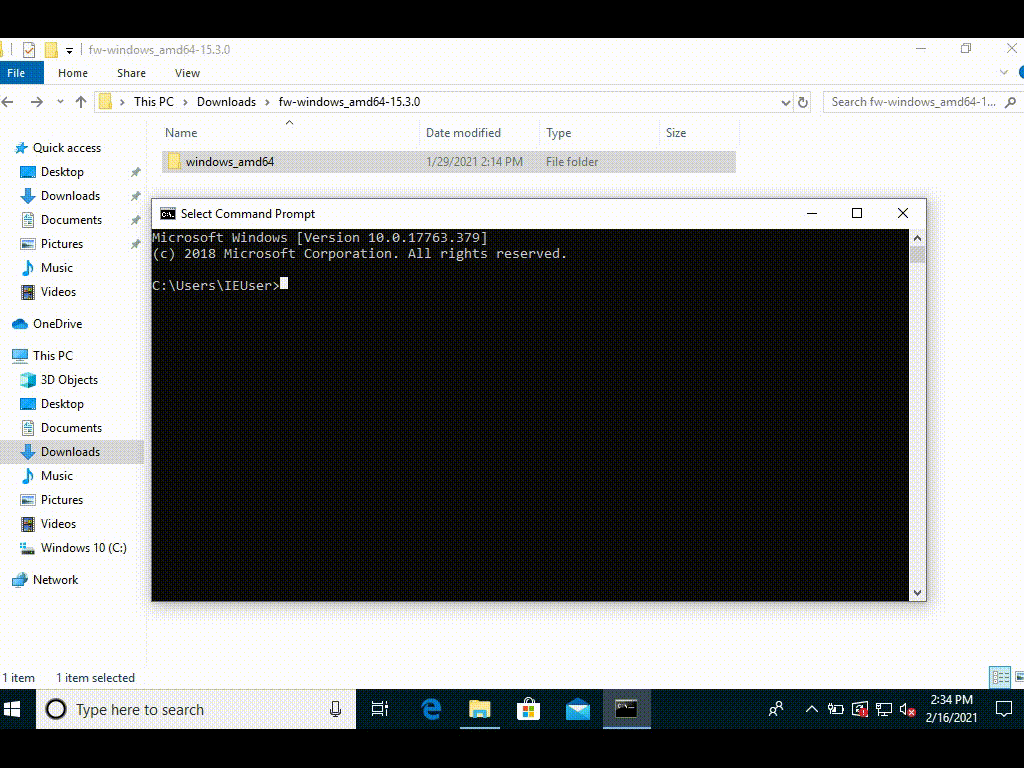The width and height of the screenshot is (1024, 768).
Task: Expand address bar history dropdown
Action: [786, 103]
